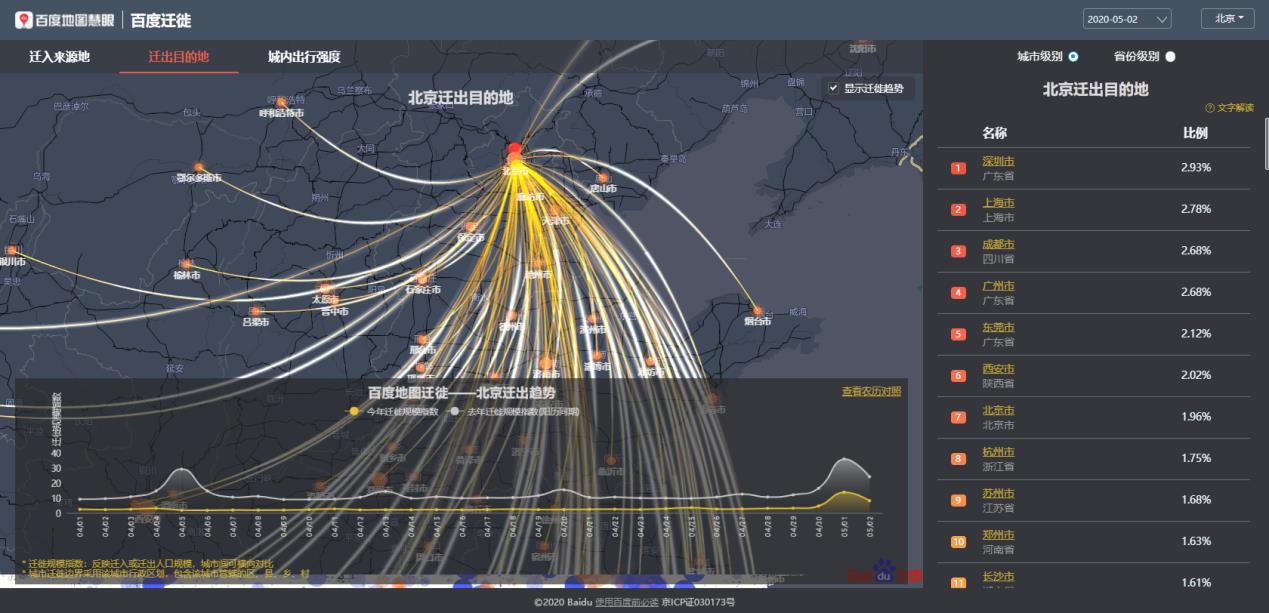This screenshot has width=1269, height=613.
Task: Open the 北京市 city link in list
Action: pyautogui.click(x=998, y=410)
